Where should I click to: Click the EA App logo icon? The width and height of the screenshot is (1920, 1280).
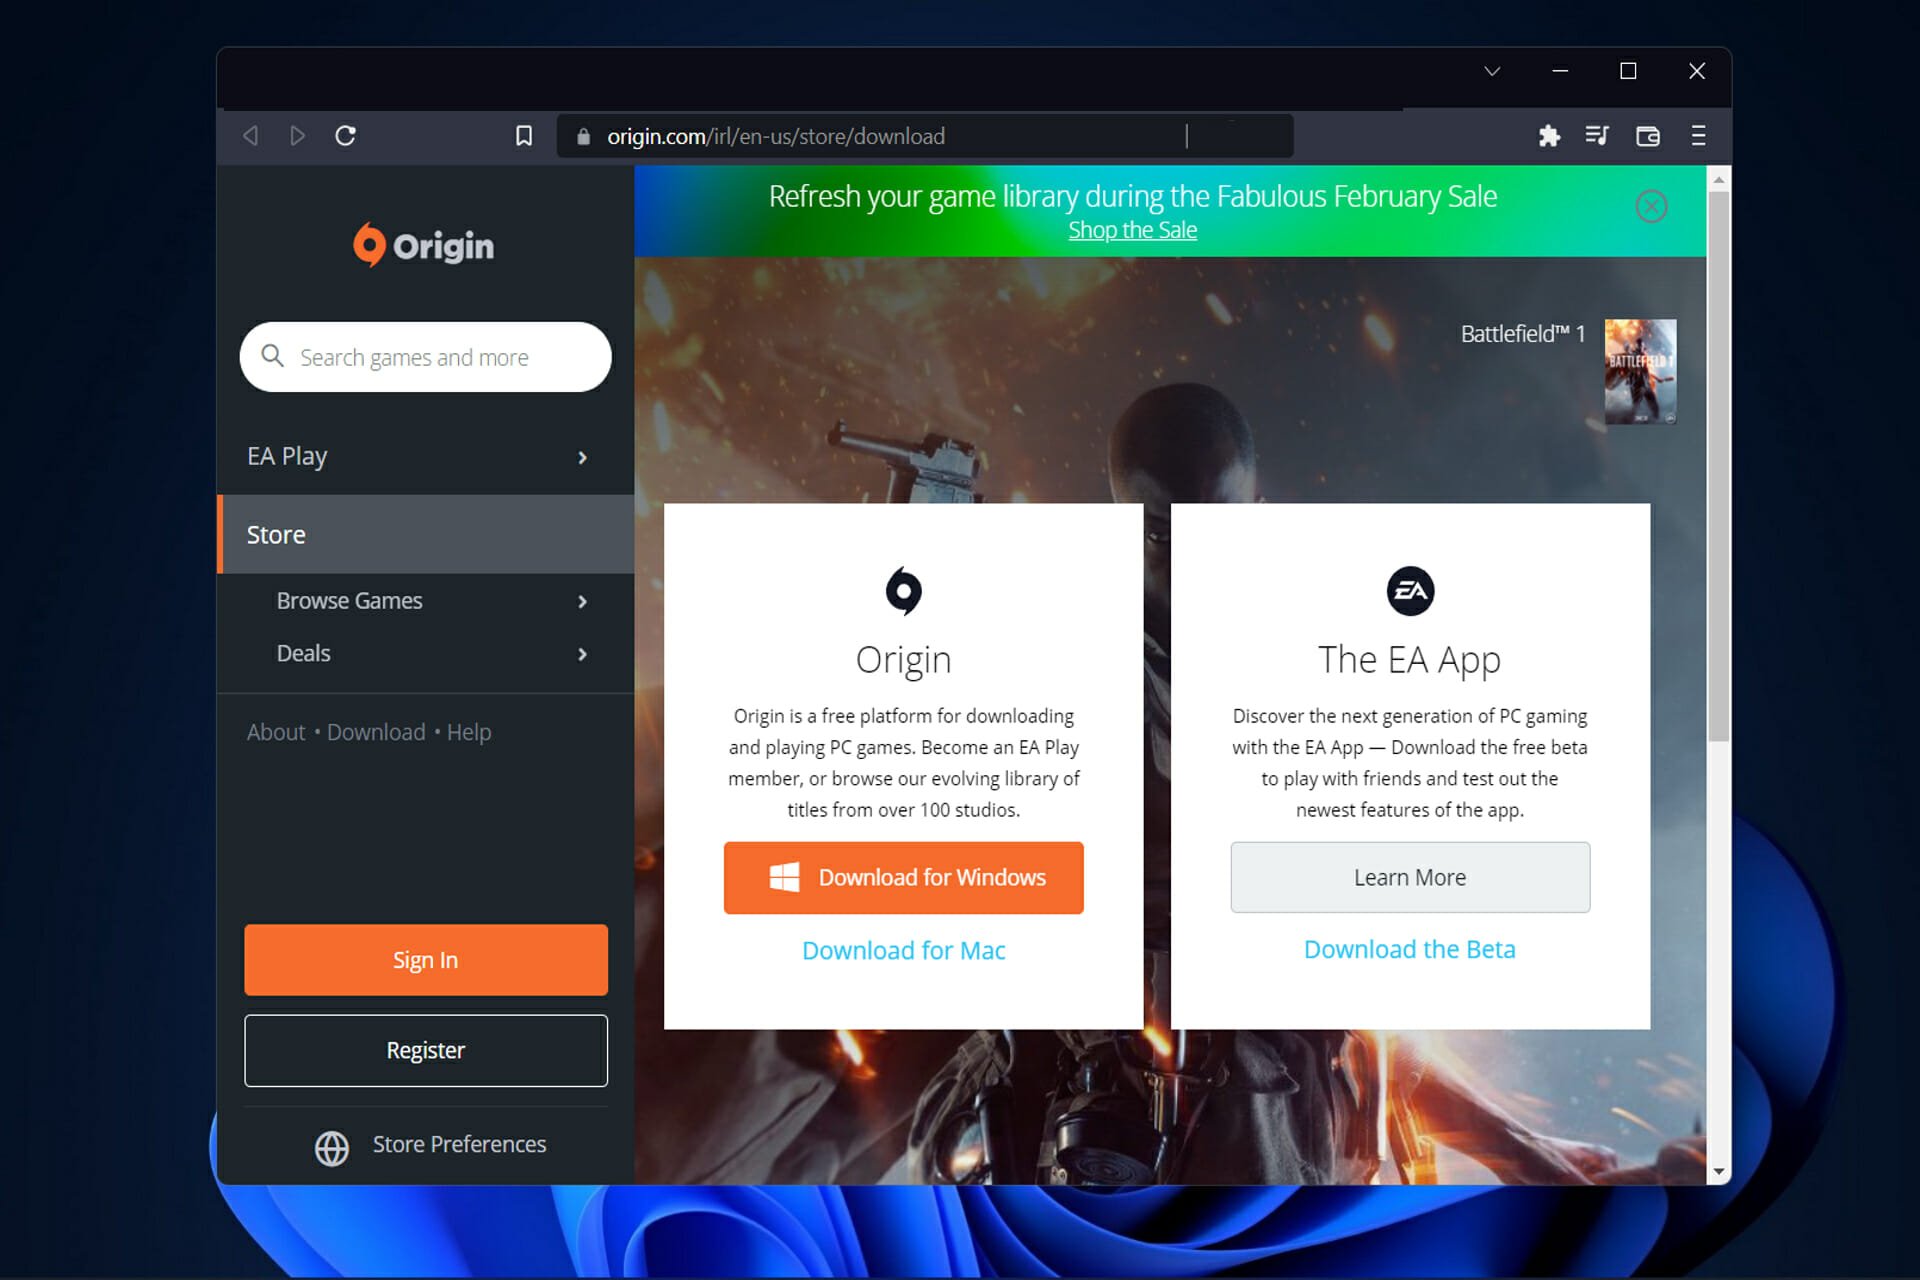[1409, 589]
